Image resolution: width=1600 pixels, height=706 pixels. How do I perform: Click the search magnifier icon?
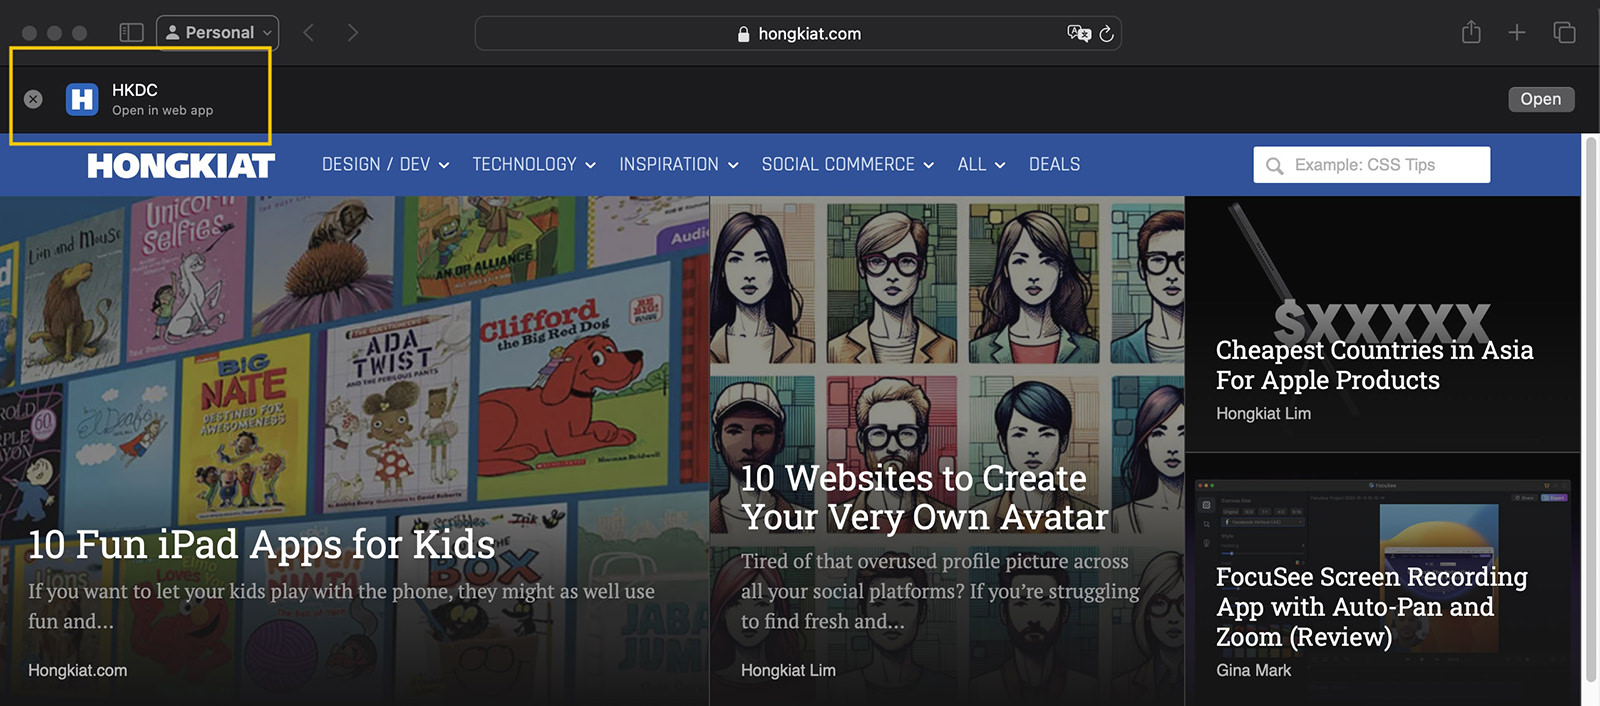pos(1274,166)
